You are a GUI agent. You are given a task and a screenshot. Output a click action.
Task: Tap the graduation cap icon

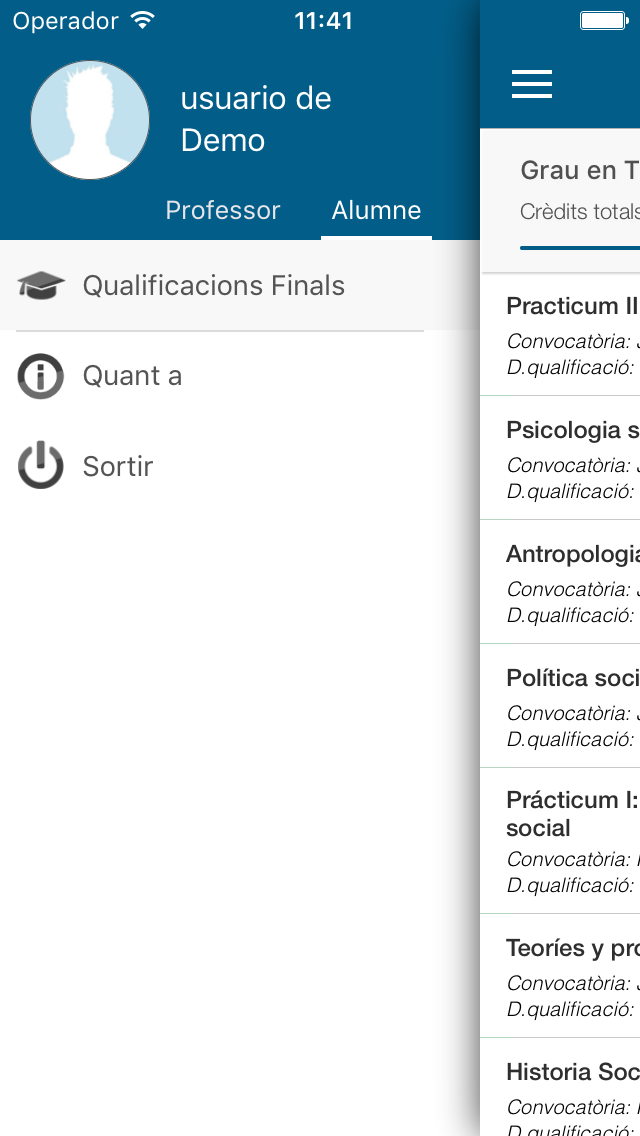pos(41,285)
